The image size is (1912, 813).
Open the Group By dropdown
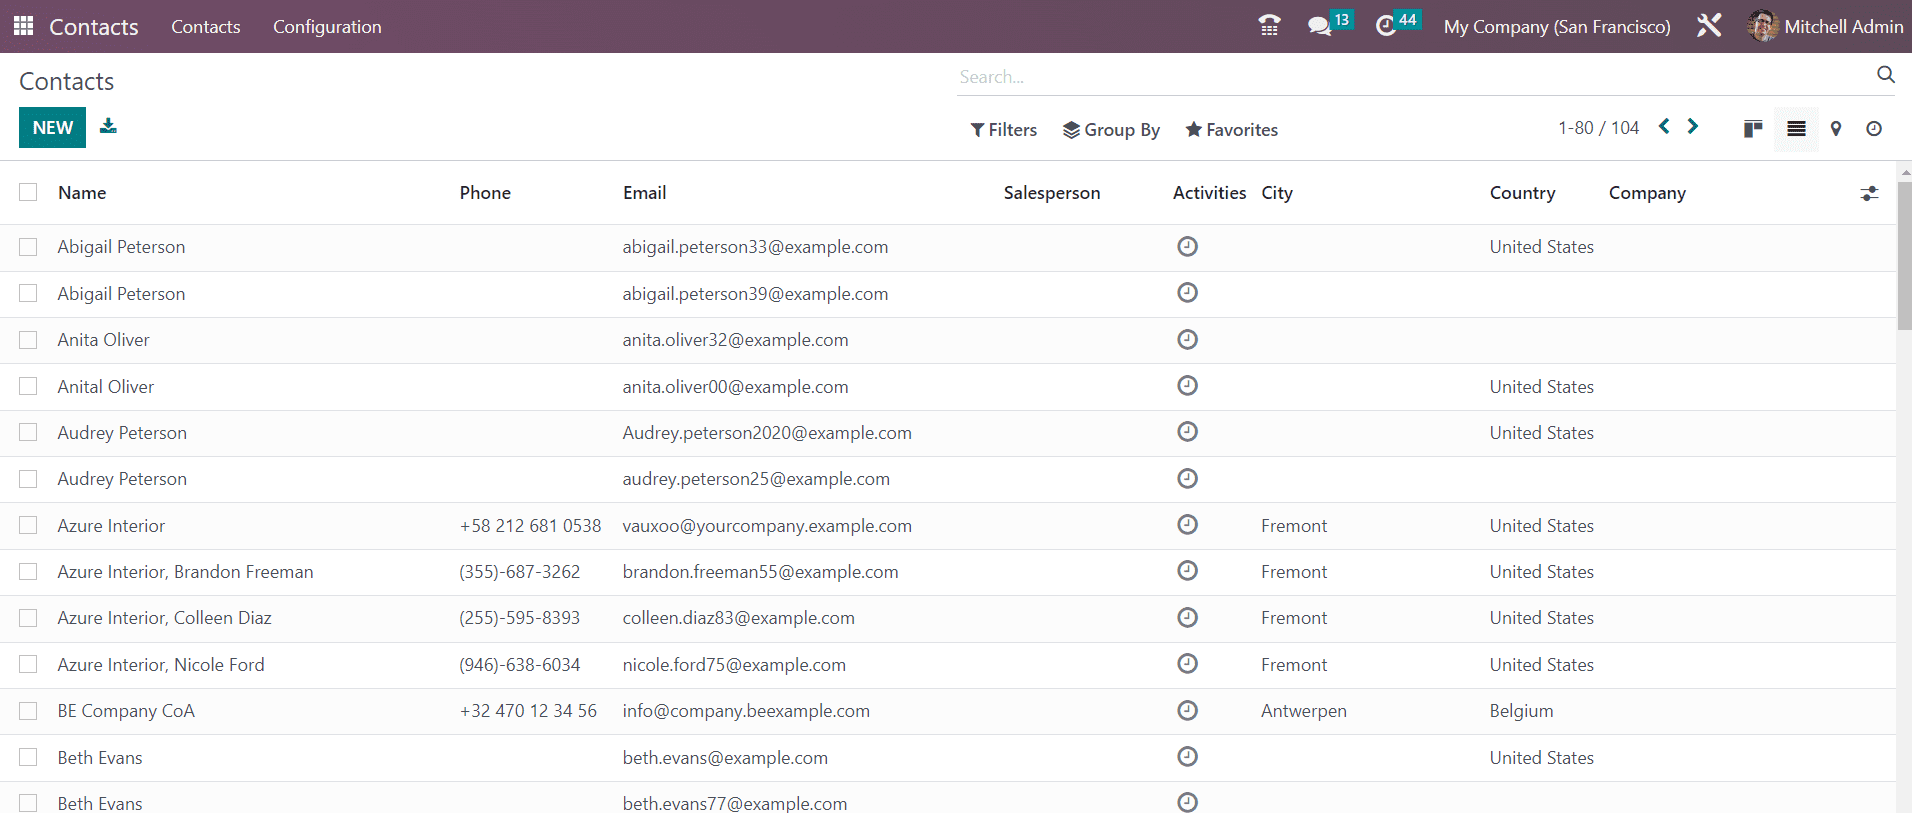[x=1111, y=130]
